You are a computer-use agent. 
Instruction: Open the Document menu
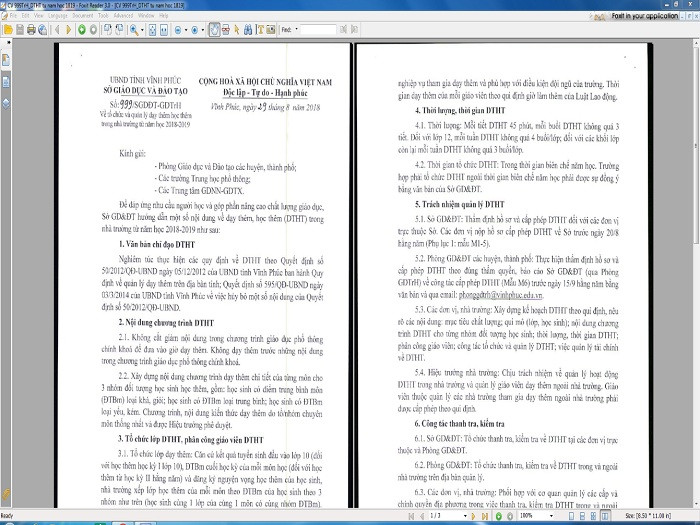tap(83, 15)
